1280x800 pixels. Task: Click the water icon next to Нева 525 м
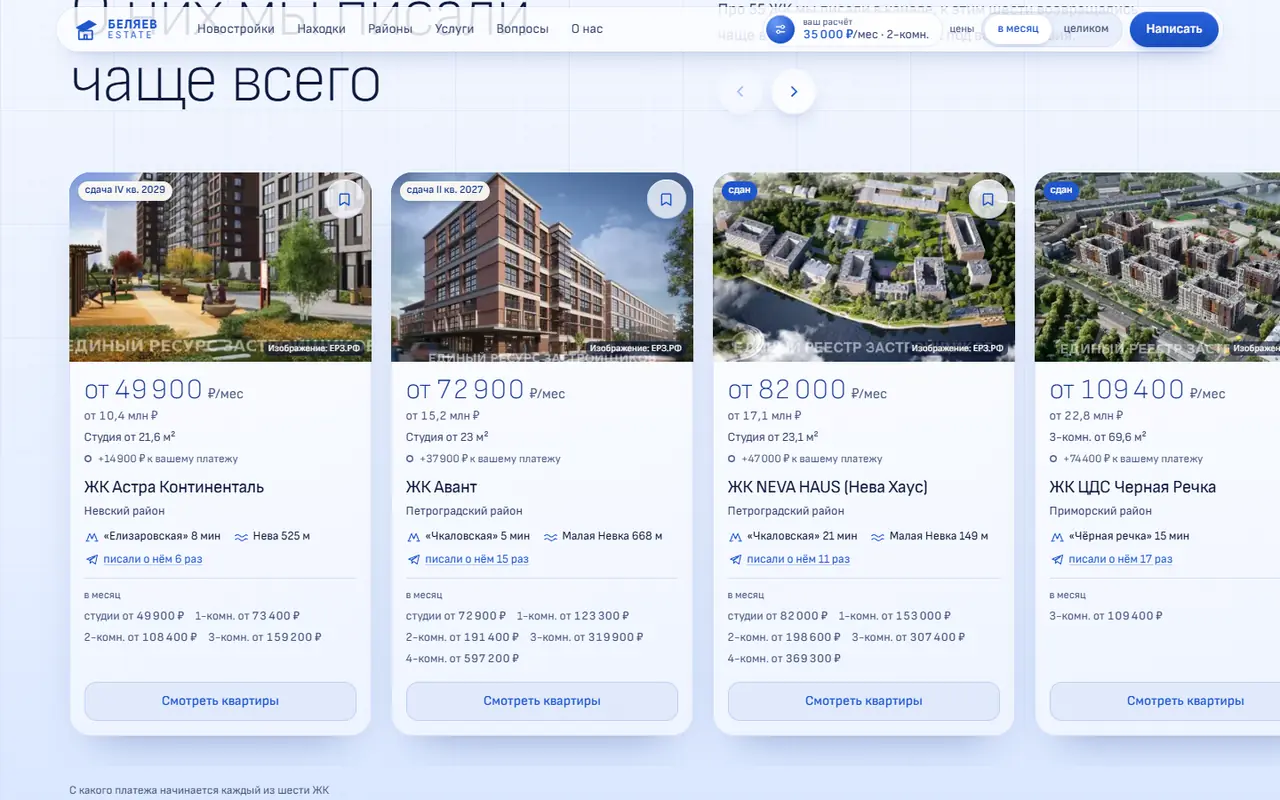coord(241,536)
